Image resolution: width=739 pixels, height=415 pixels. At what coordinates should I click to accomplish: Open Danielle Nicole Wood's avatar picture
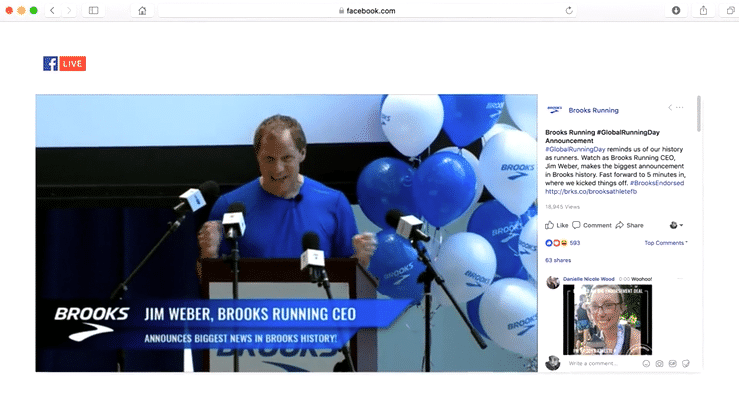coord(553,282)
